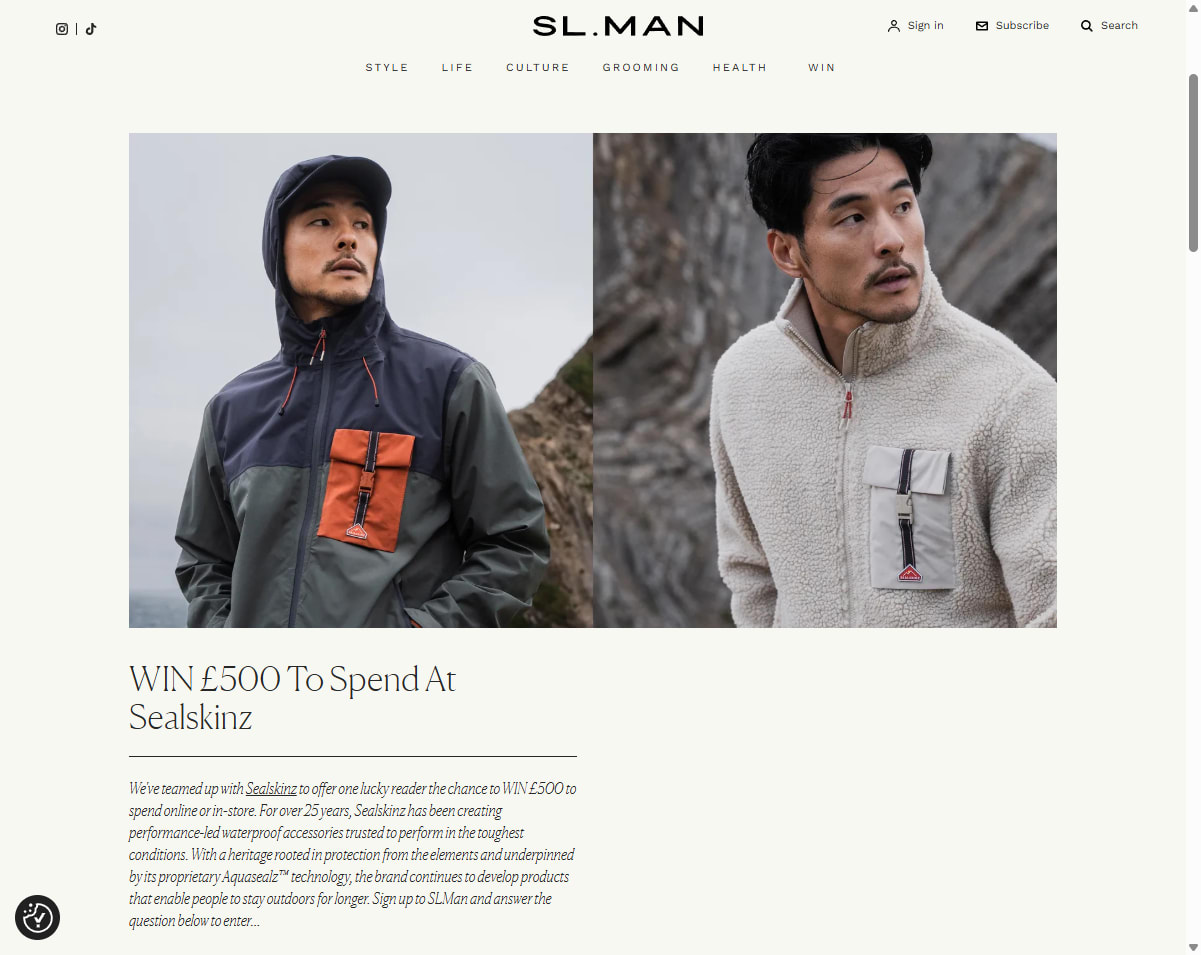Click the vertical page scrollbar thumb
The width and height of the screenshot is (1201, 955).
1193,163
